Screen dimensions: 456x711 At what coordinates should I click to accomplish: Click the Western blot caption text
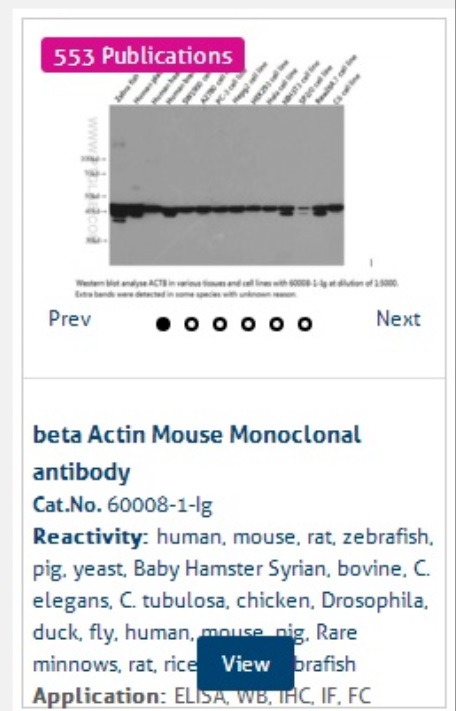pyautogui.click(x=237, y=289)
